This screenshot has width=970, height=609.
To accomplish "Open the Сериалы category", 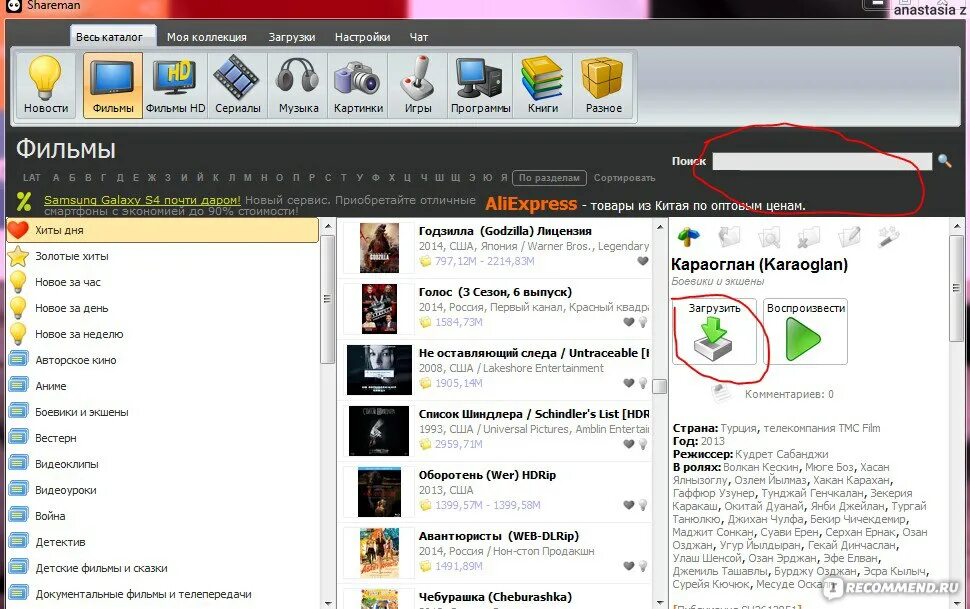I will click(x=238, y=85).
